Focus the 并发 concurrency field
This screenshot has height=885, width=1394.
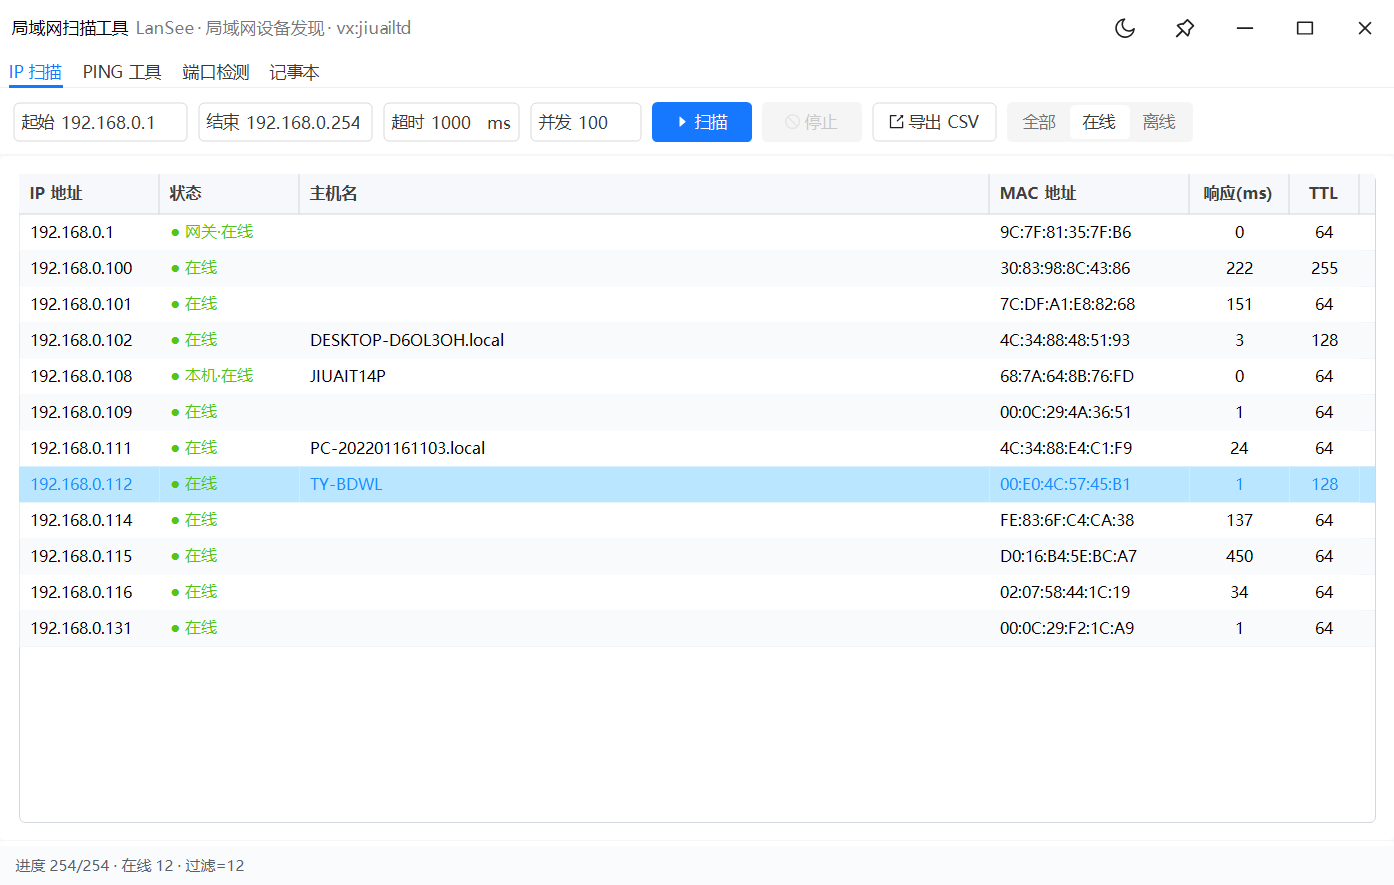tap(585, 122)
